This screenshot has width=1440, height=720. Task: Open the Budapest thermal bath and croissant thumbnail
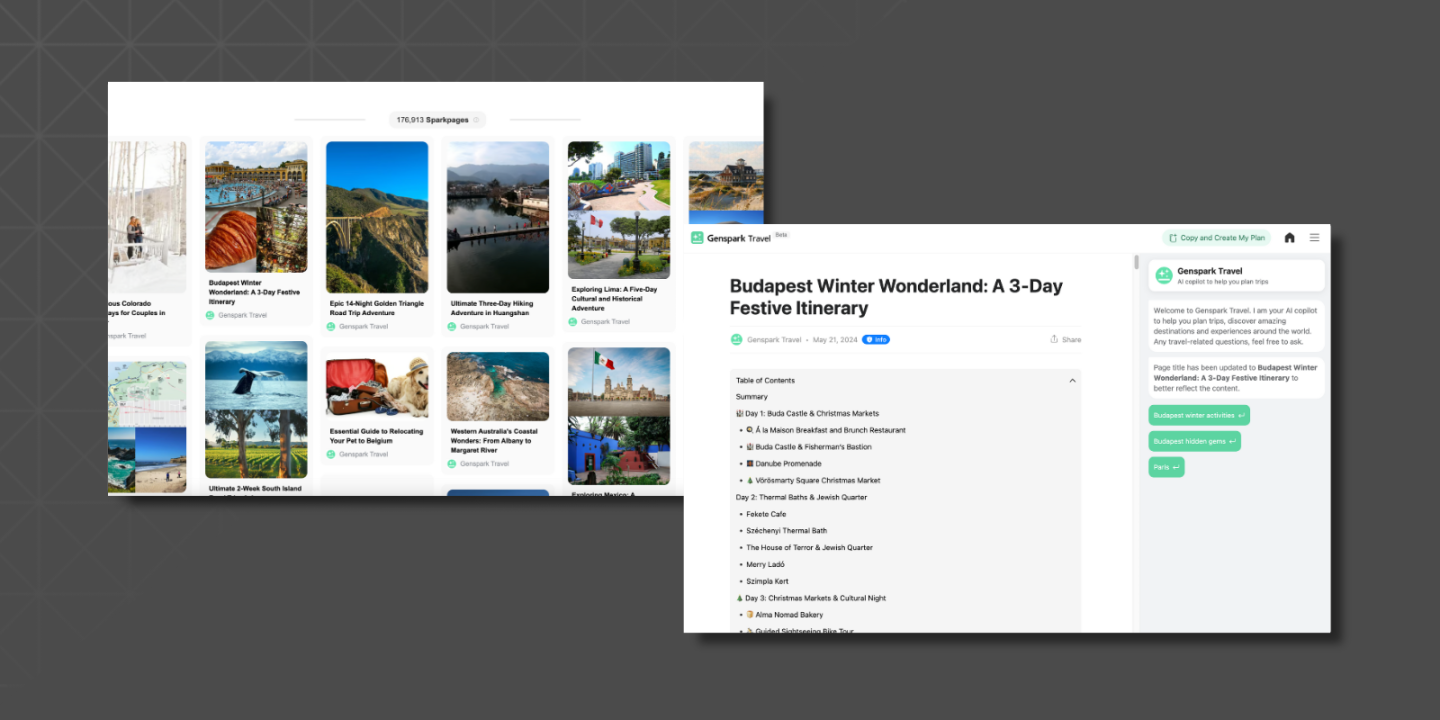click(256, 207)
